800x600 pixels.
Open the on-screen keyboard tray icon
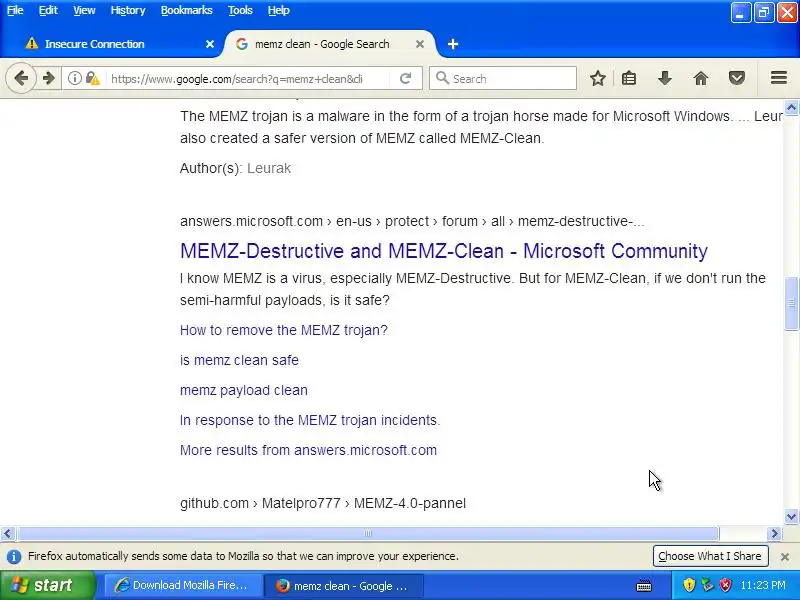click(x=644, y=586)
